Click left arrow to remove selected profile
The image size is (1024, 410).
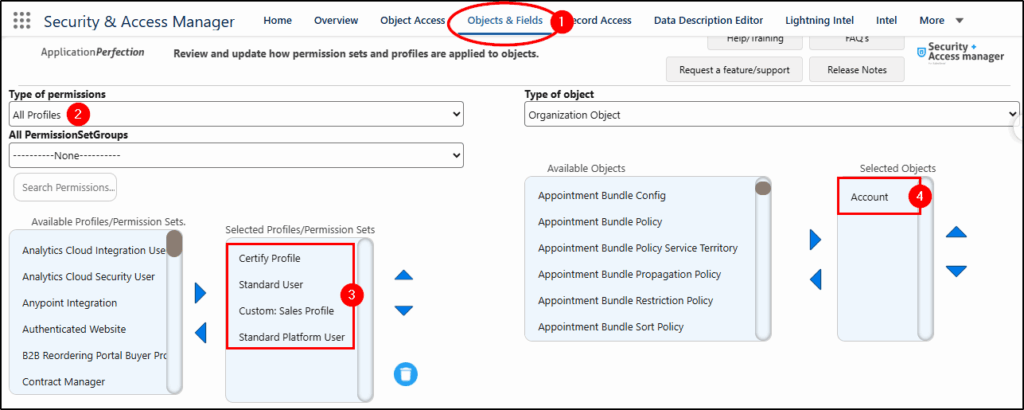click(x=200, y=332)
